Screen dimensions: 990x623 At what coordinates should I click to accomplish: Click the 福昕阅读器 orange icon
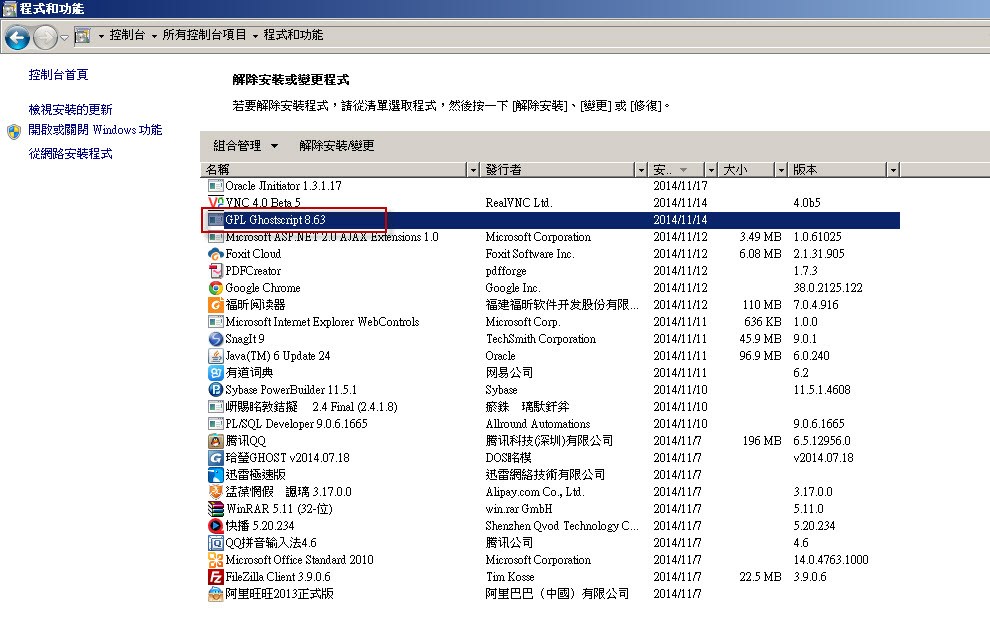215,305
